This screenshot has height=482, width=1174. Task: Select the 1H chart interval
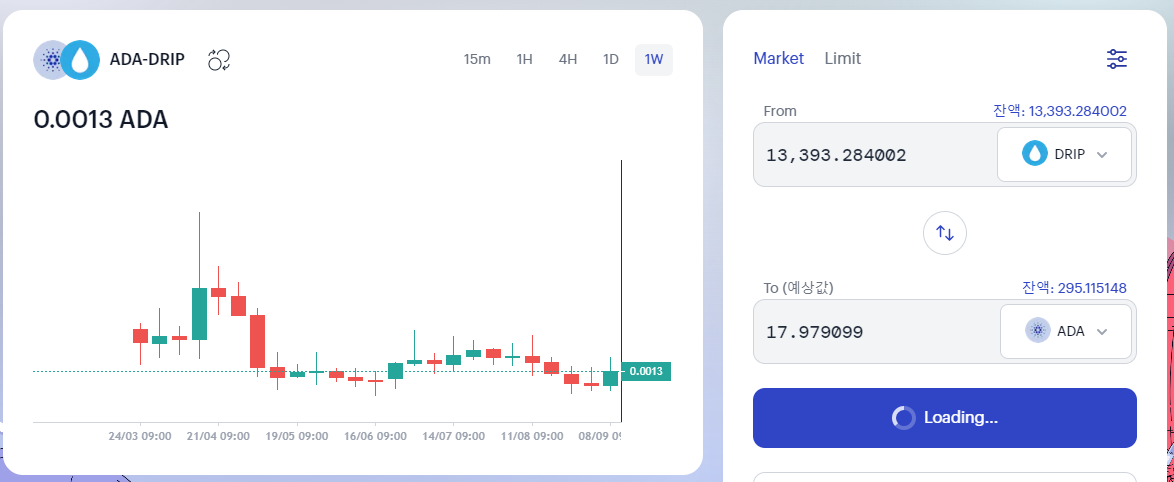click(x=524, y=59)
